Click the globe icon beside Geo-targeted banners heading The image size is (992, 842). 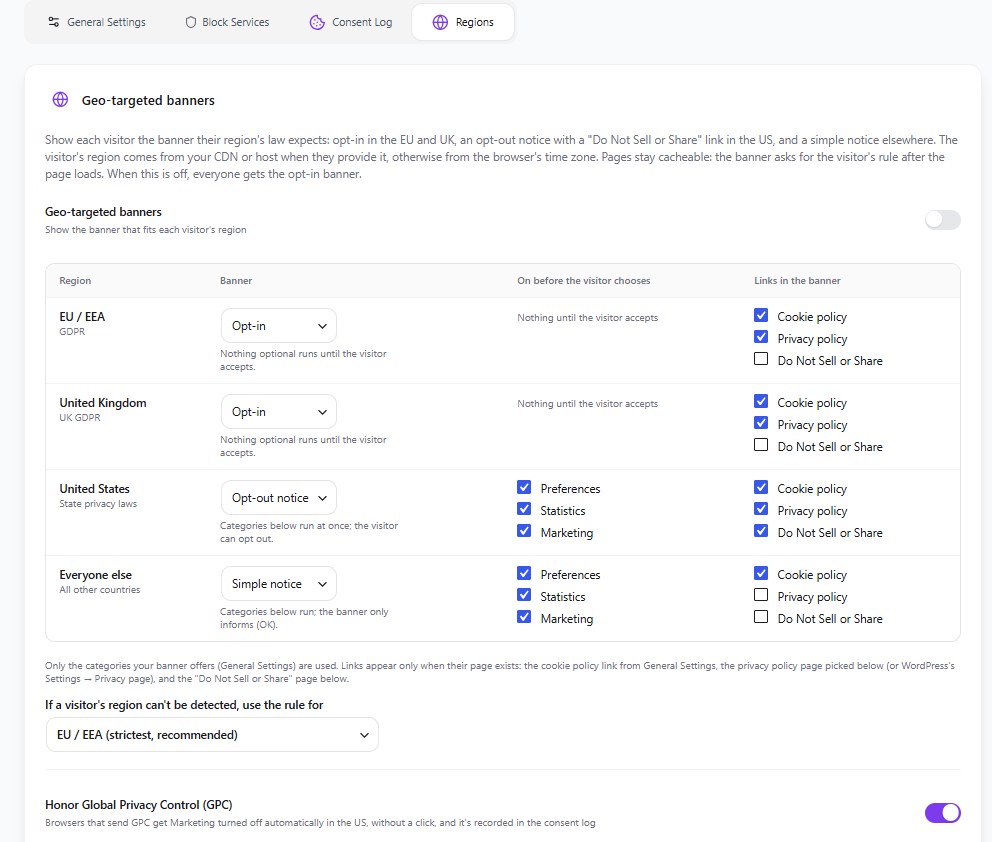tap(60, 99)
